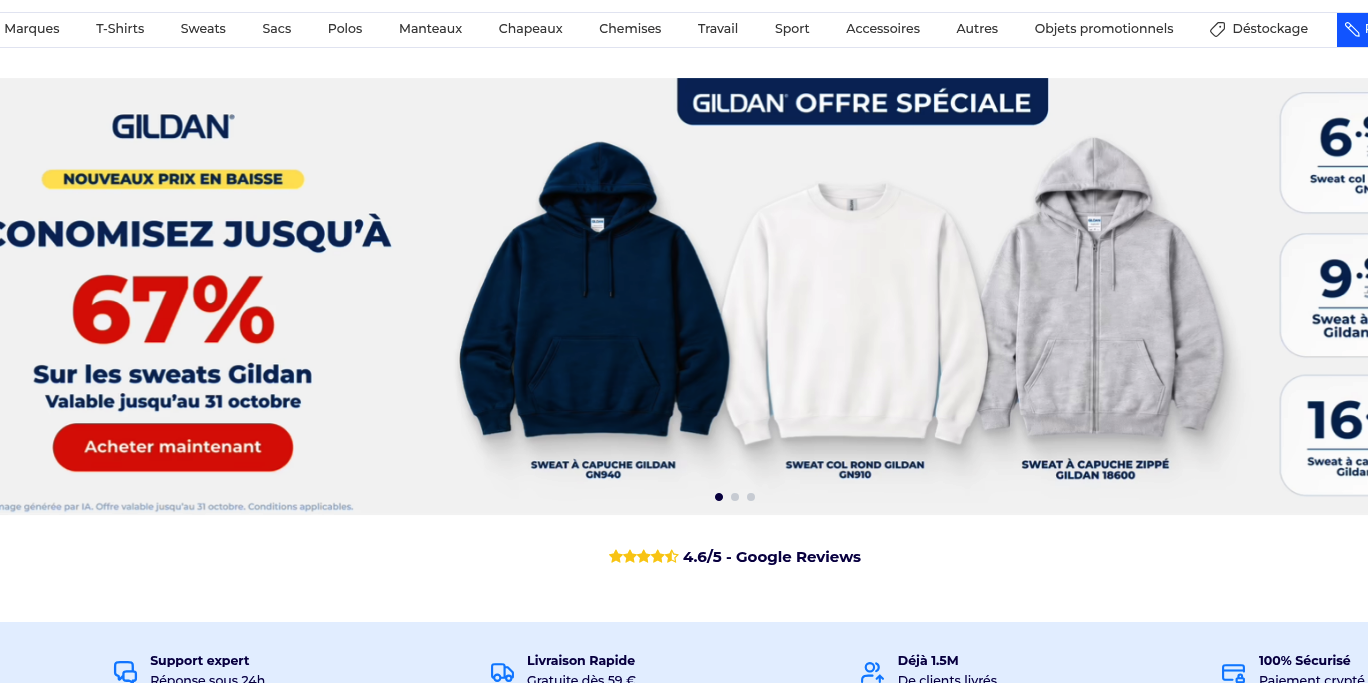This screenshot has height=683, width=1368.
Task: Click the GILDAN OFFRE SPÉCIALE badge
Action: pos(862,102)
